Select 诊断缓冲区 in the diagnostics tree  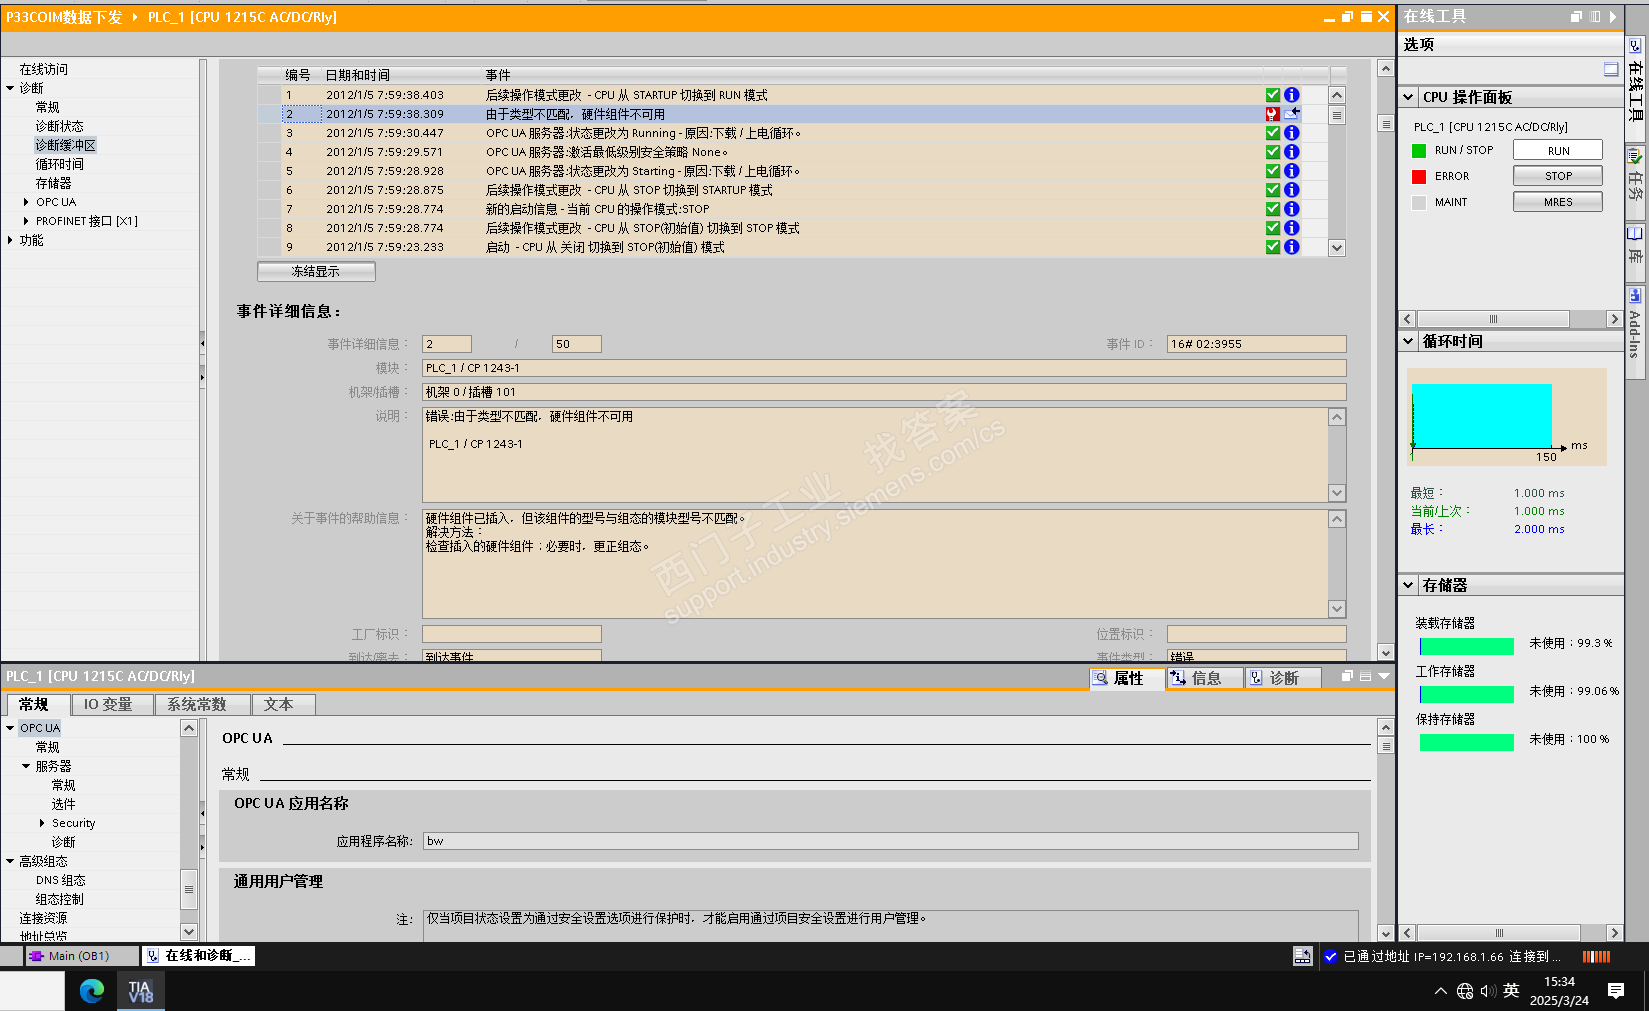[x=66, y=145]
